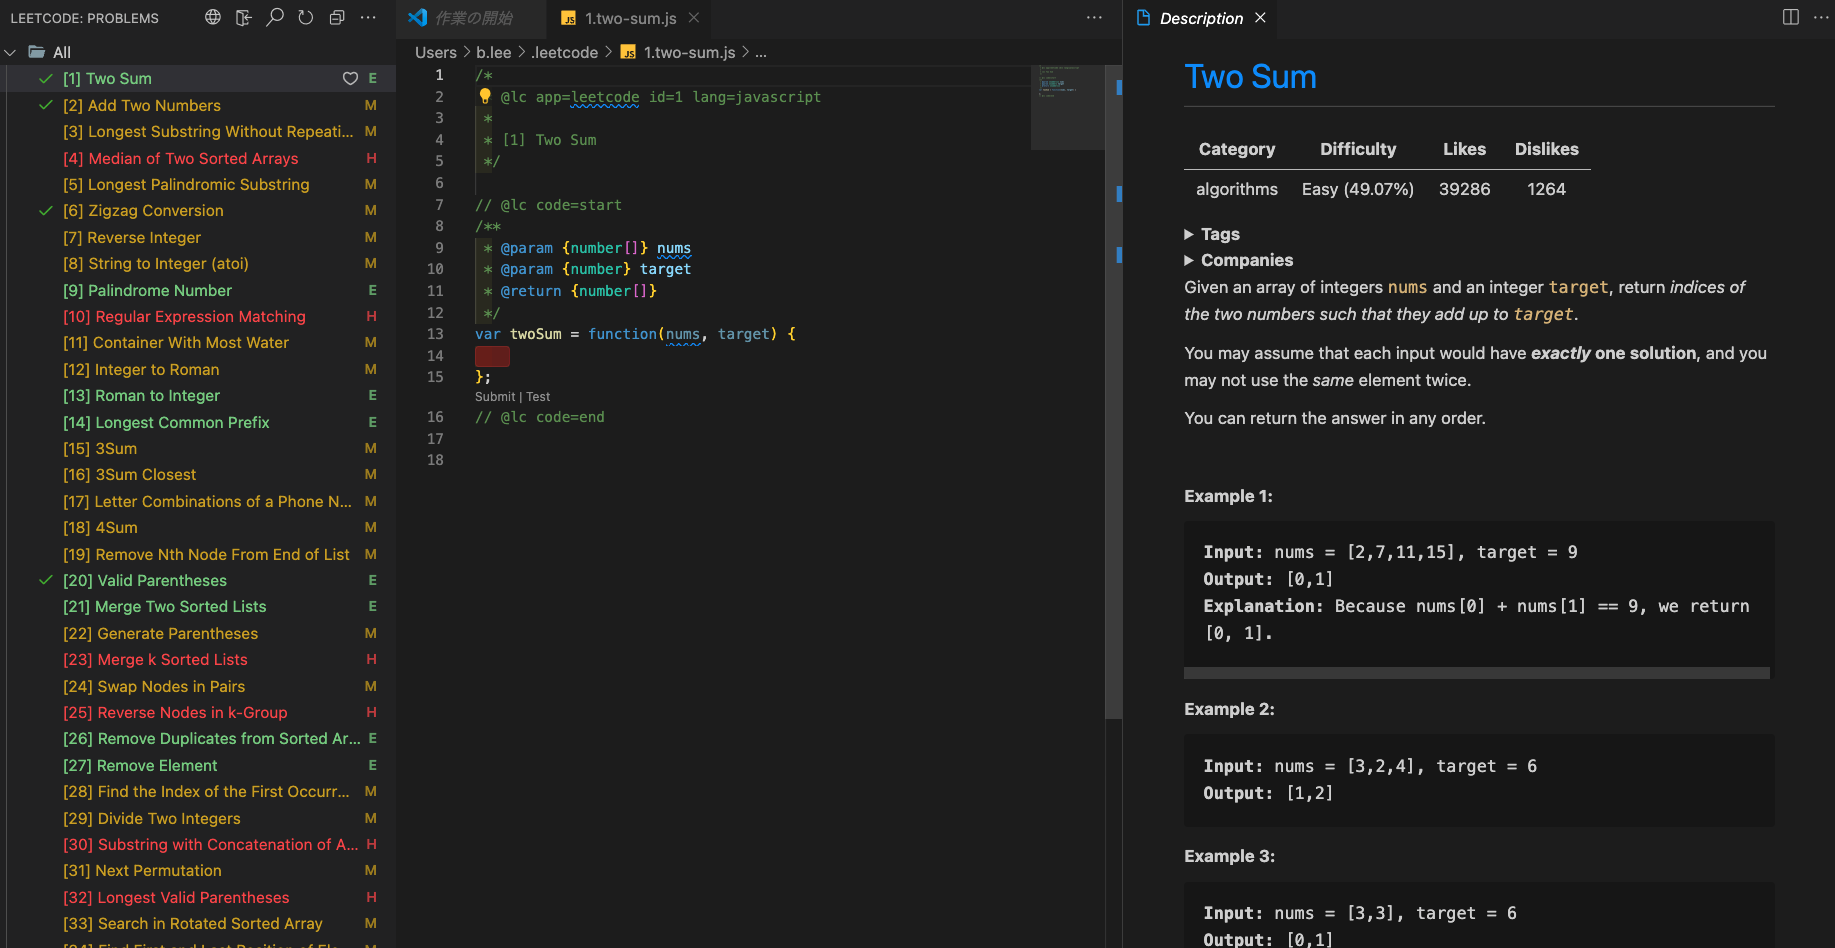Open [25] Reverse Nodes in k-Group
Screen dimensions: 1835x948
tap(200, 712)
